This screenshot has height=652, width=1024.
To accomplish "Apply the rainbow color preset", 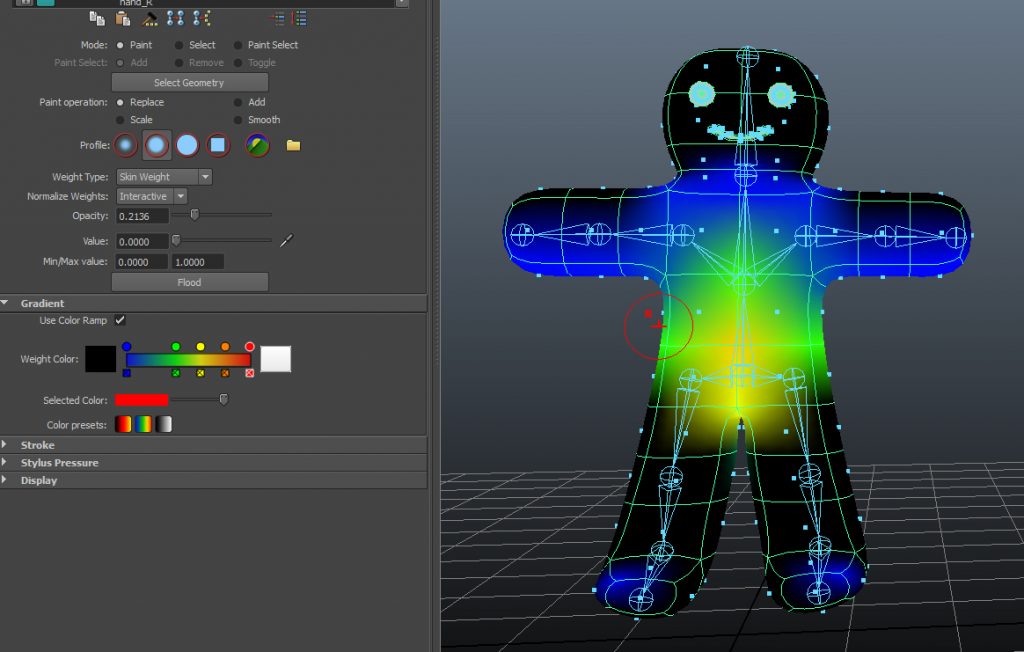I will tap(144, 425).
